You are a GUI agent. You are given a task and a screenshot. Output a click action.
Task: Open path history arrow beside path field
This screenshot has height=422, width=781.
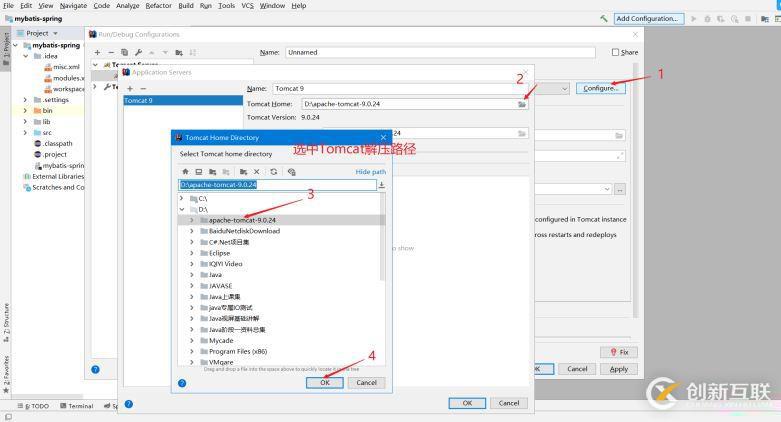[382, 185]
